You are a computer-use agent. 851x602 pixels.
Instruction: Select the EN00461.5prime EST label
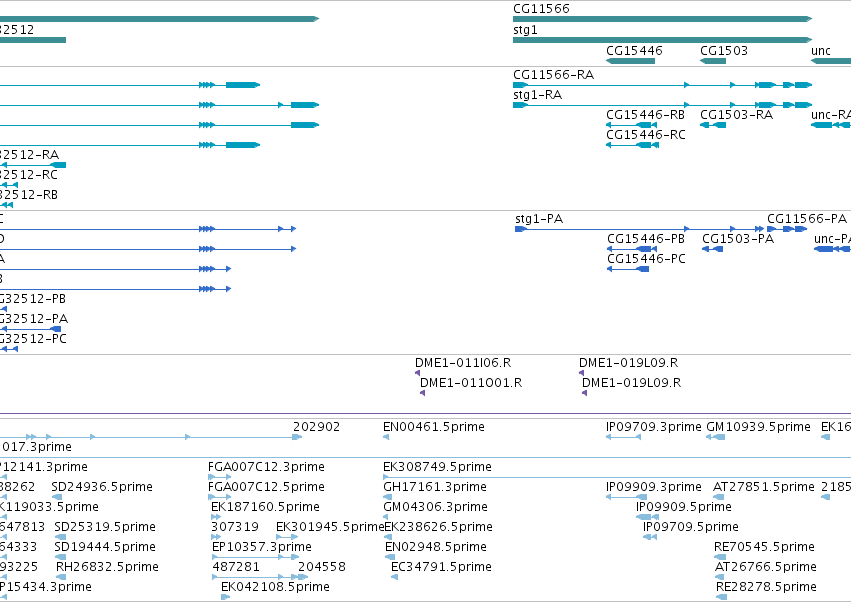click(434, 427)
